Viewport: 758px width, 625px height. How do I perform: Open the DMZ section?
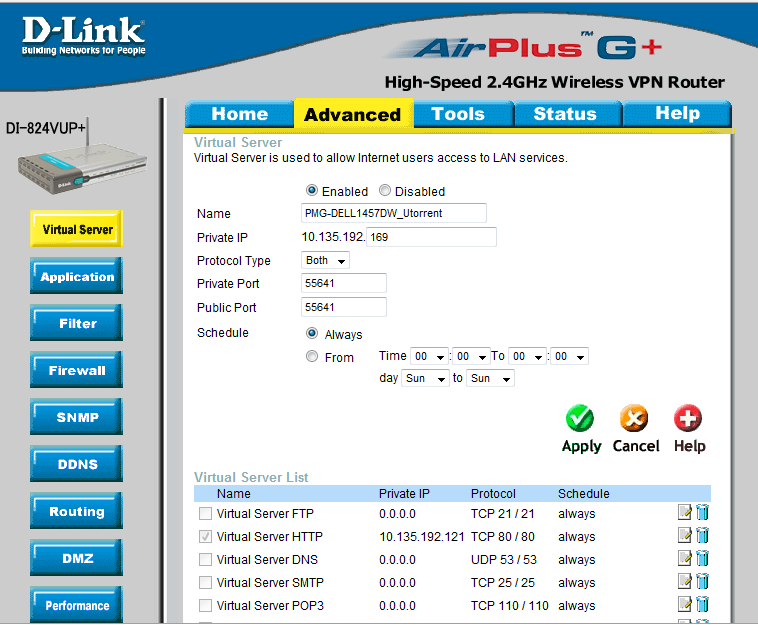pyautogui.click(x=76, y=558)
